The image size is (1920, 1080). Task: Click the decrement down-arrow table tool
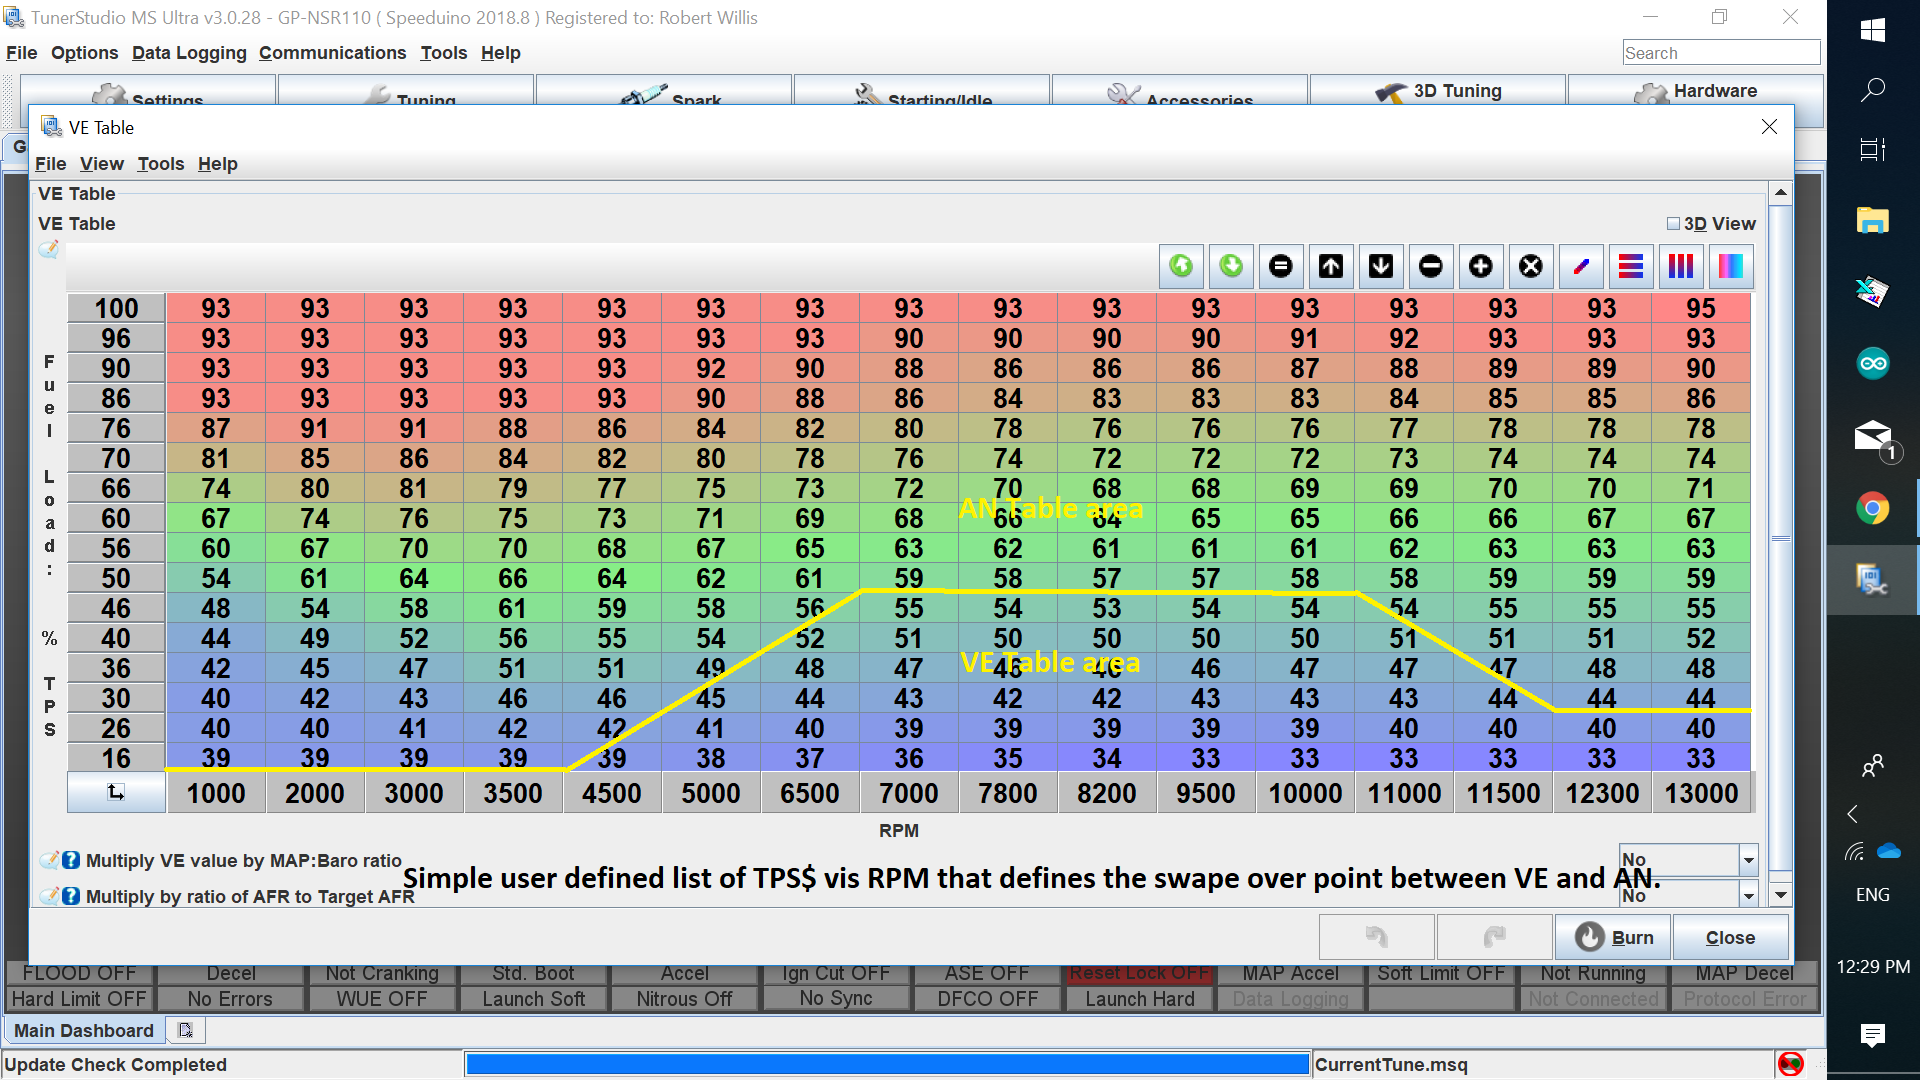point(1380,266)
